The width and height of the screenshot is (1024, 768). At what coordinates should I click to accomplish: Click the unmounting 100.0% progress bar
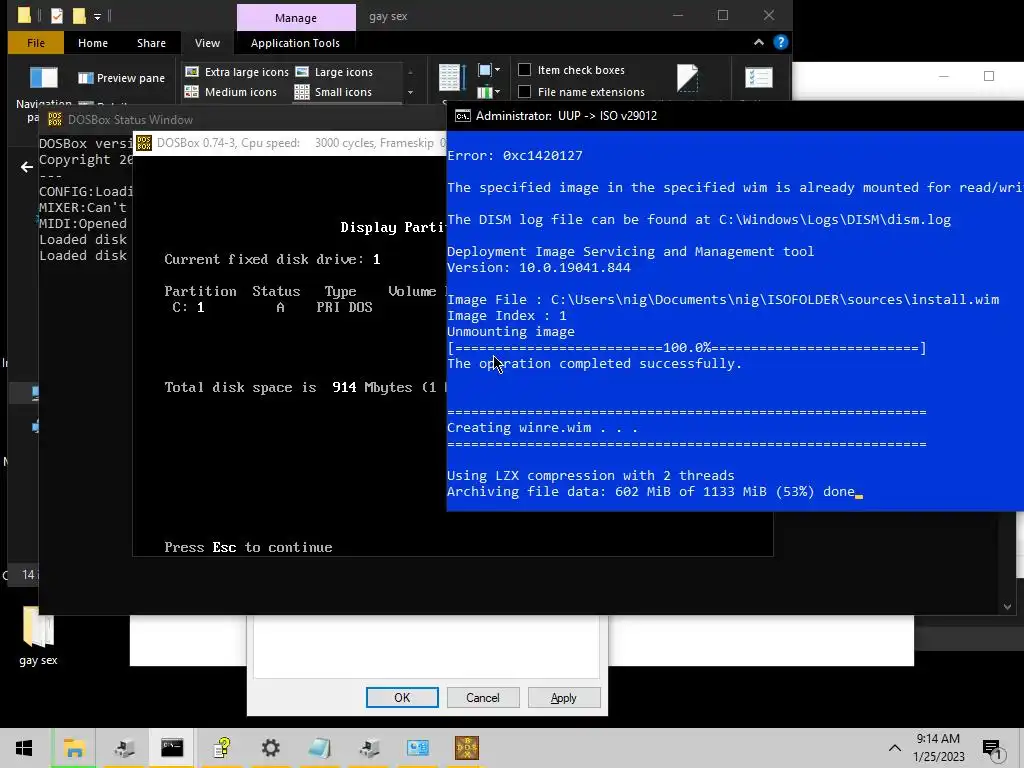[x=686, y=347]
